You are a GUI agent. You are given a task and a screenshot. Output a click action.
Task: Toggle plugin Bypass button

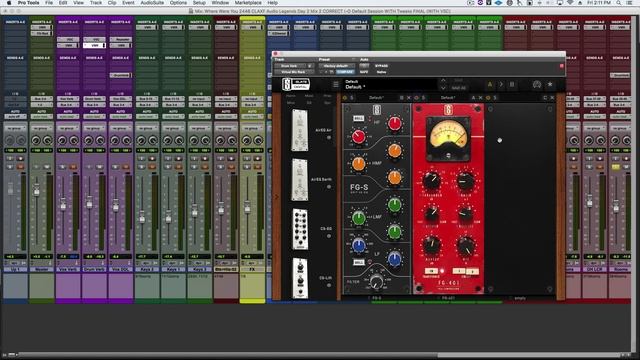(381, 66)
